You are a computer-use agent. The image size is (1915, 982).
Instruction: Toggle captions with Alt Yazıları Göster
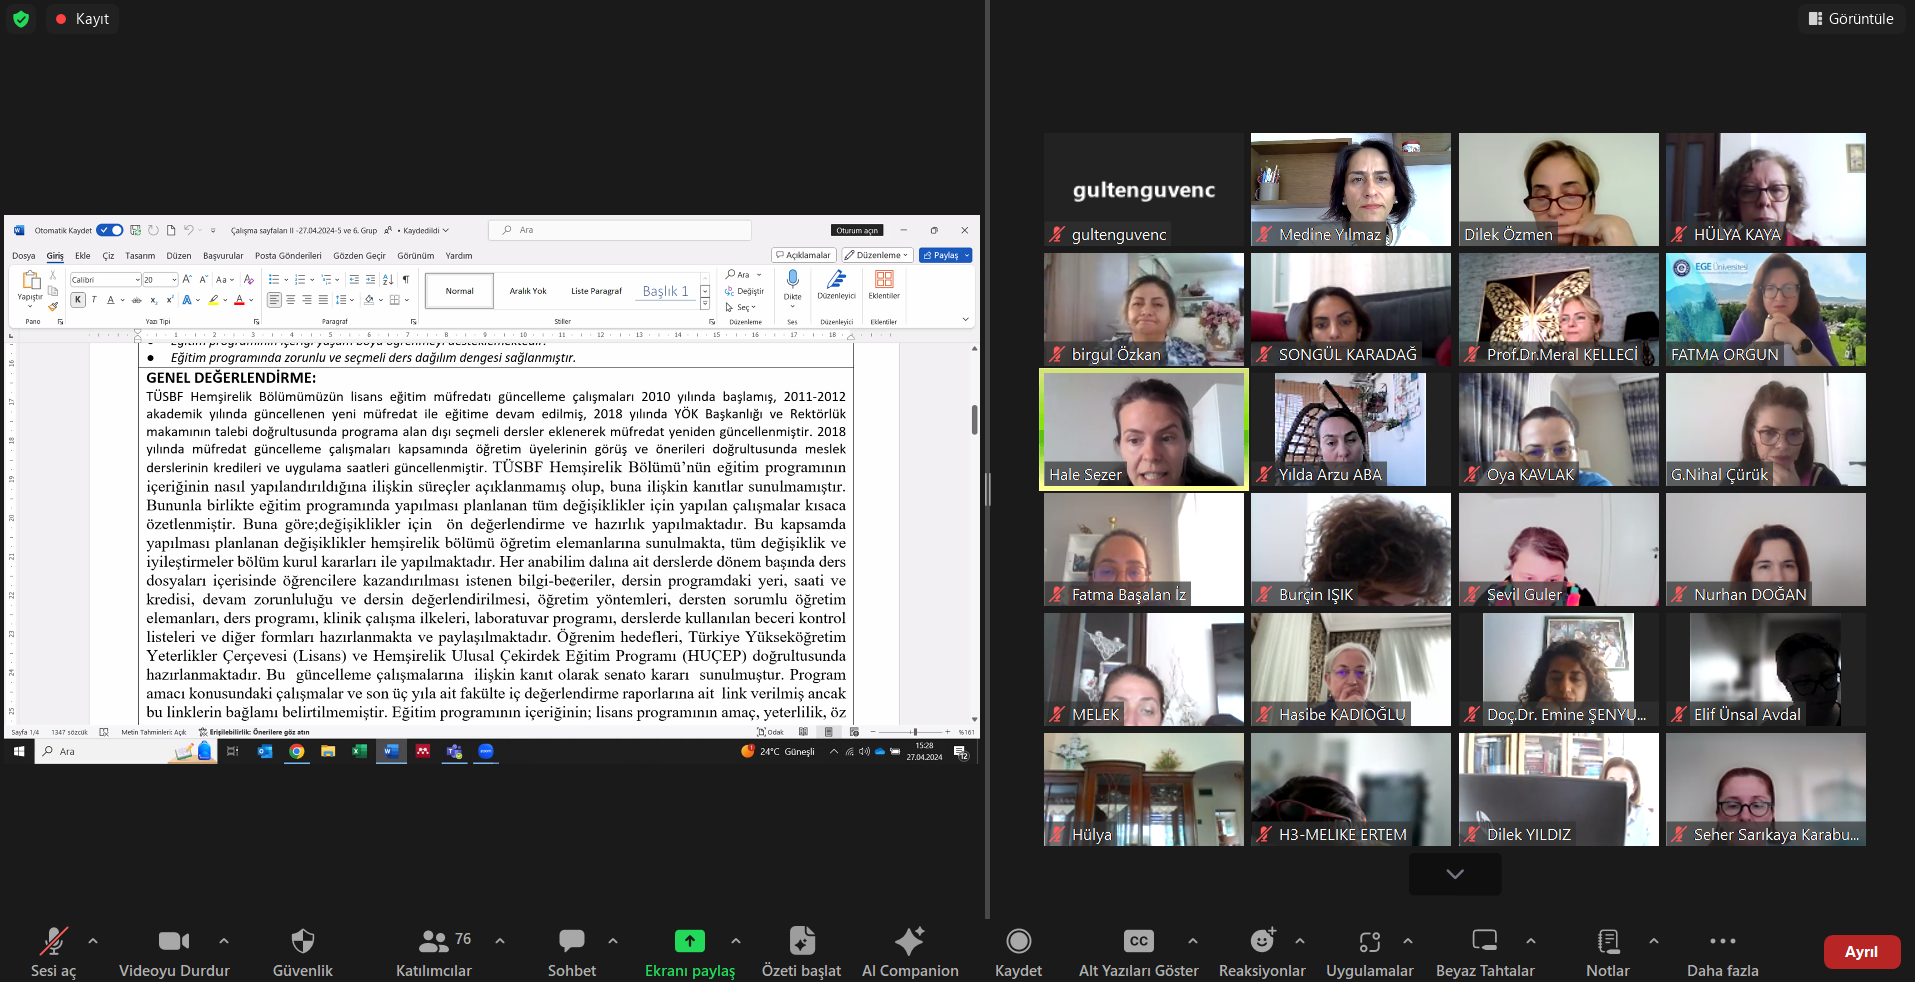[1138, 951]
